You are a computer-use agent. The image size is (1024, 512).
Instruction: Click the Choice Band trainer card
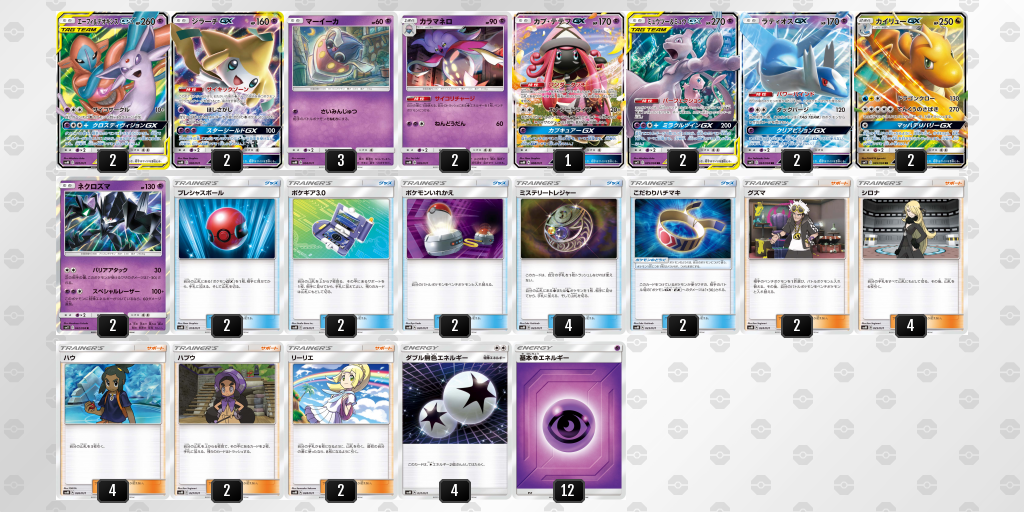[682, 256]
